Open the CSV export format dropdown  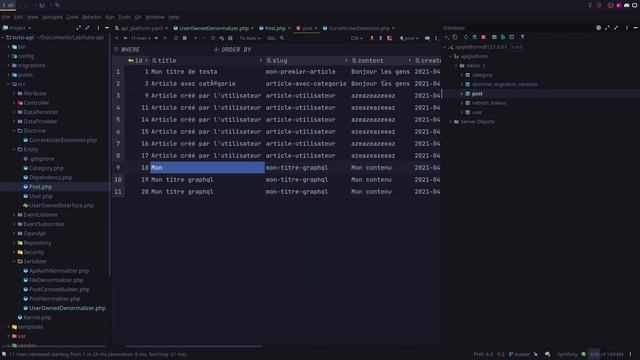[356, 38]
